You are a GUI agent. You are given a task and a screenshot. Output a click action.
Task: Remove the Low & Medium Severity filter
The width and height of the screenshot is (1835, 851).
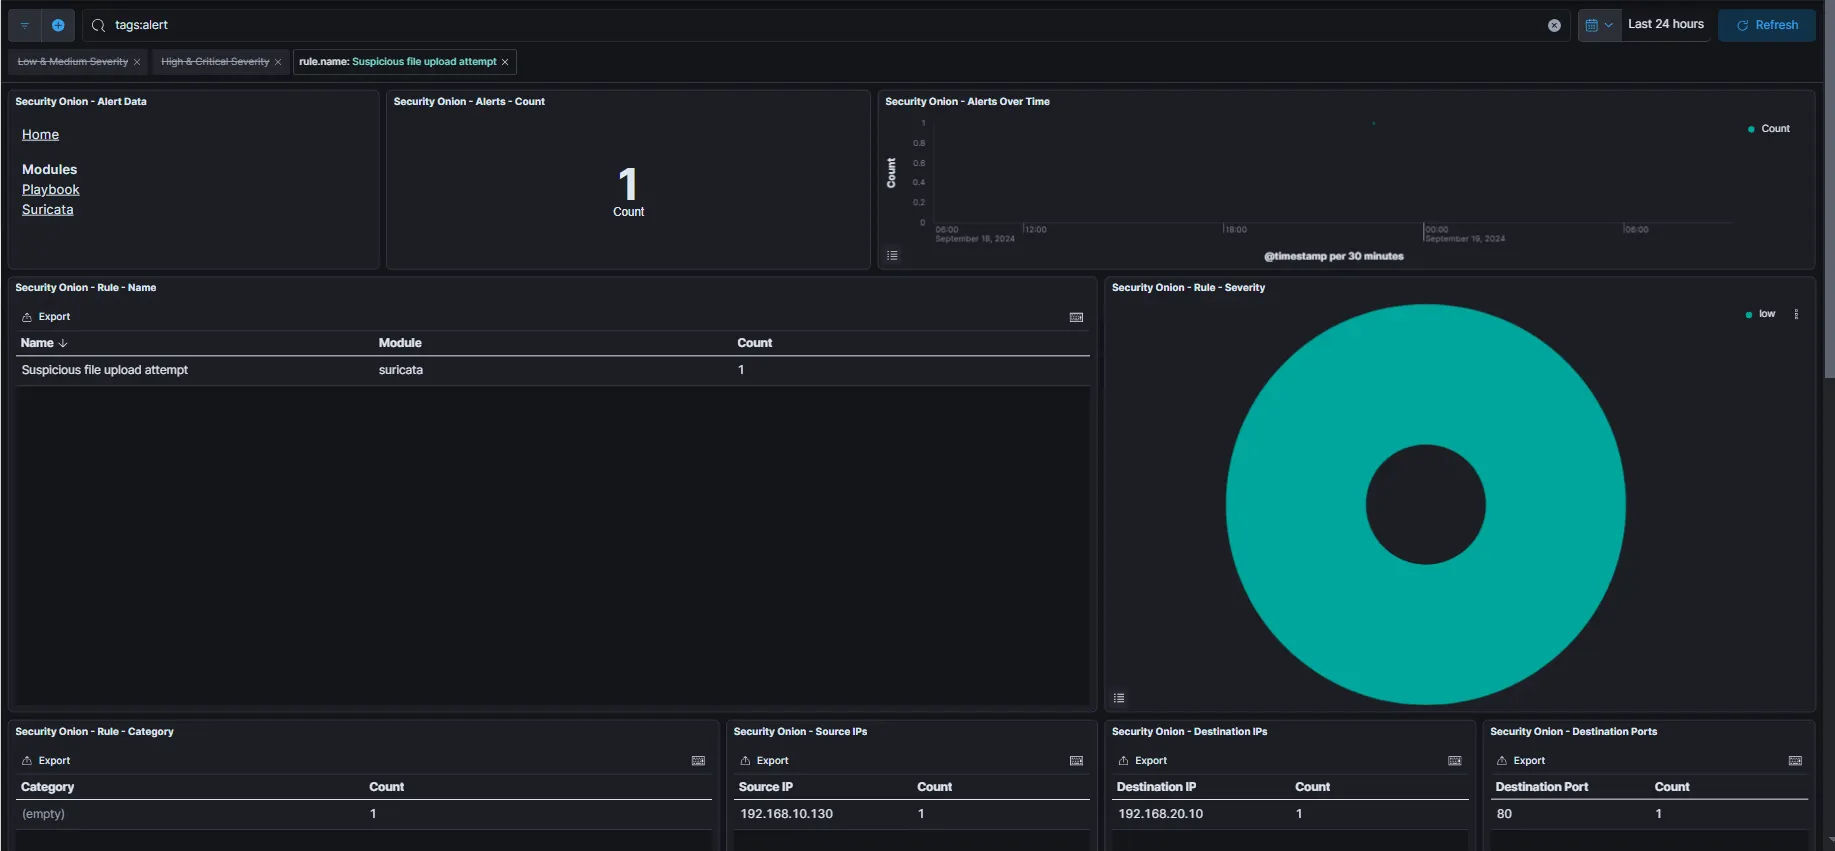tap(137, 62)
